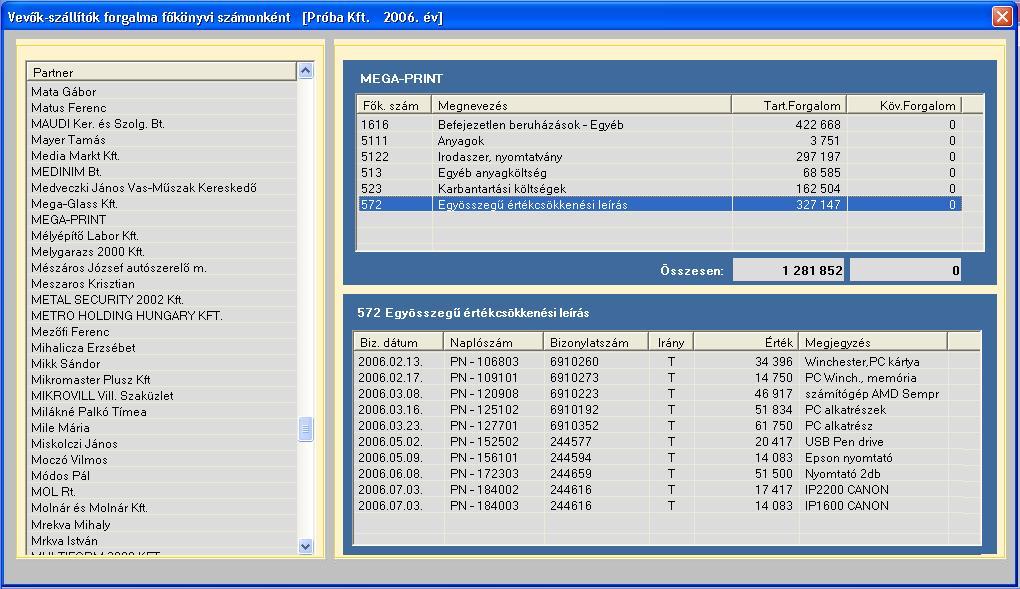
Task: Click the Tart.Forgalom column header
Action: (789, 105)
